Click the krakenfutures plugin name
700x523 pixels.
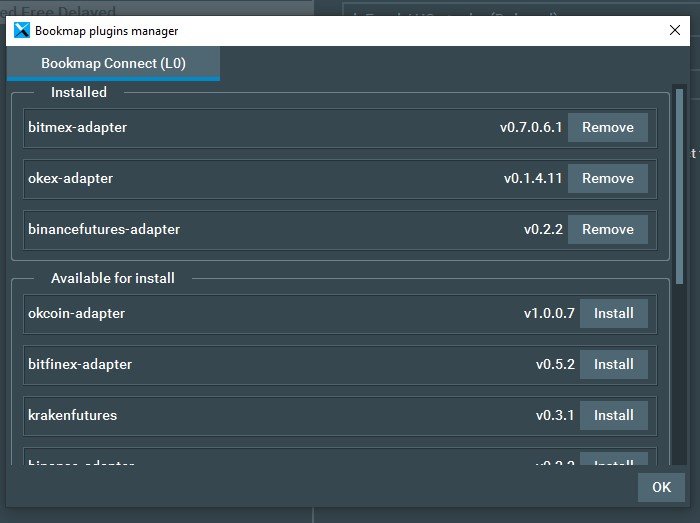74,415
